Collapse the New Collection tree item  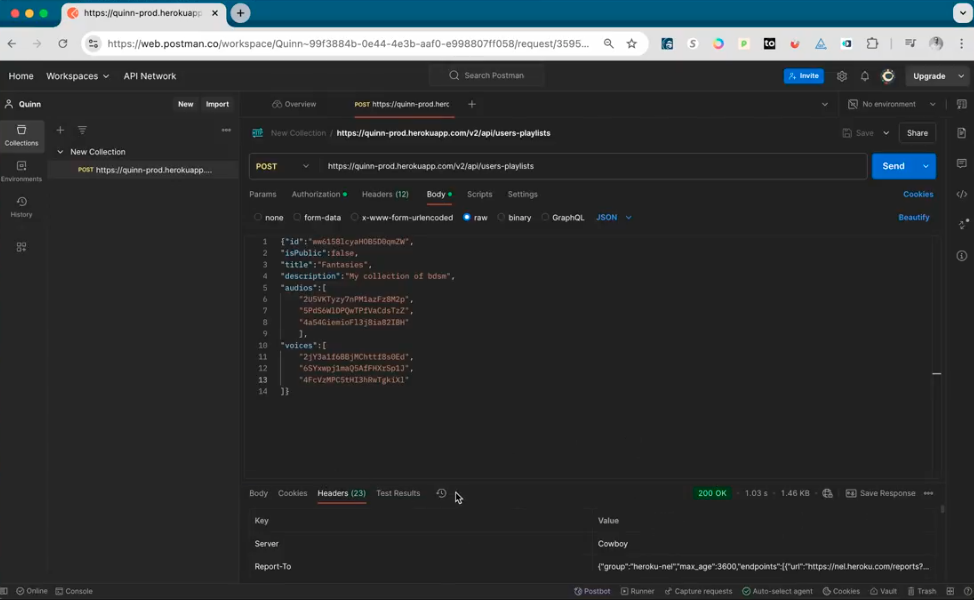tap(60, 152)
